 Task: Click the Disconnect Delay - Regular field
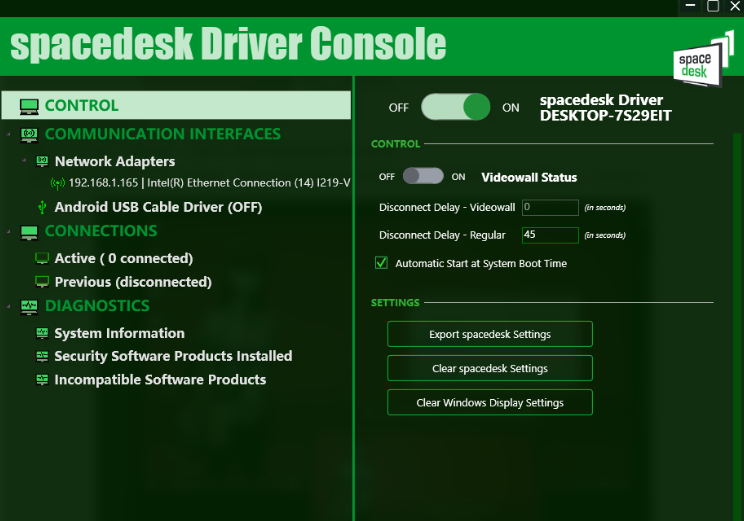[549, 235]
